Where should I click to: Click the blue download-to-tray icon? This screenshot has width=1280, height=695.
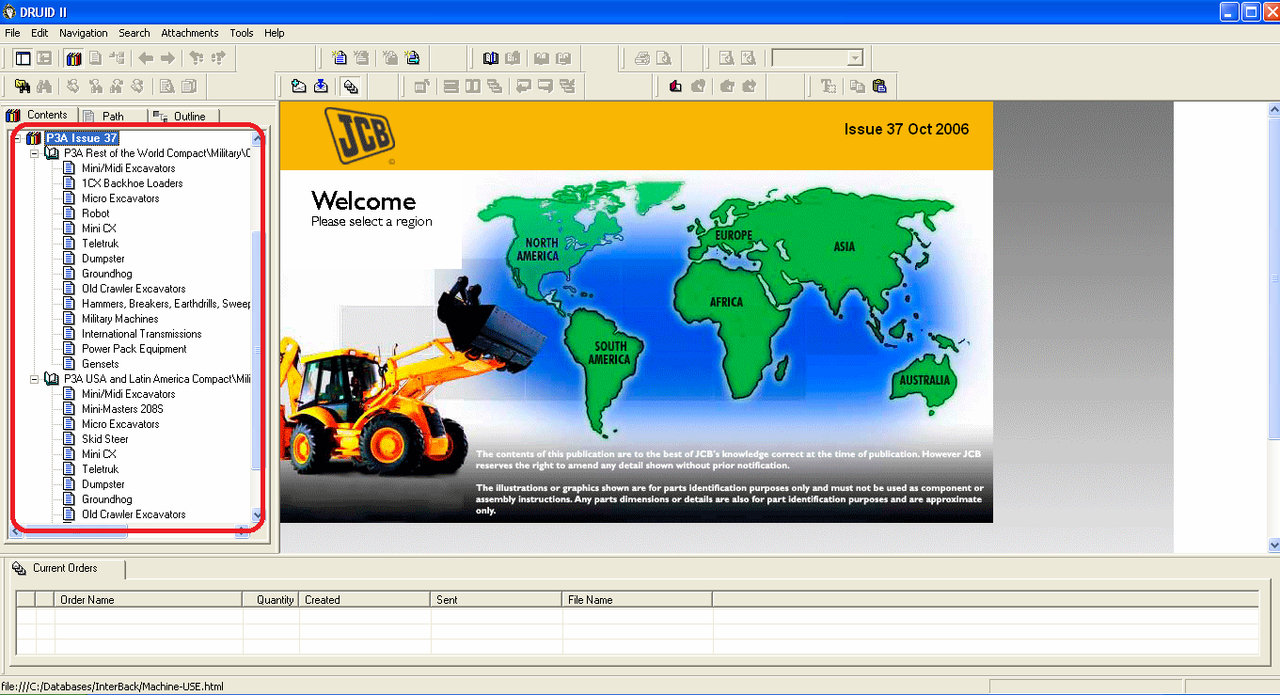[x=321, y=86]
